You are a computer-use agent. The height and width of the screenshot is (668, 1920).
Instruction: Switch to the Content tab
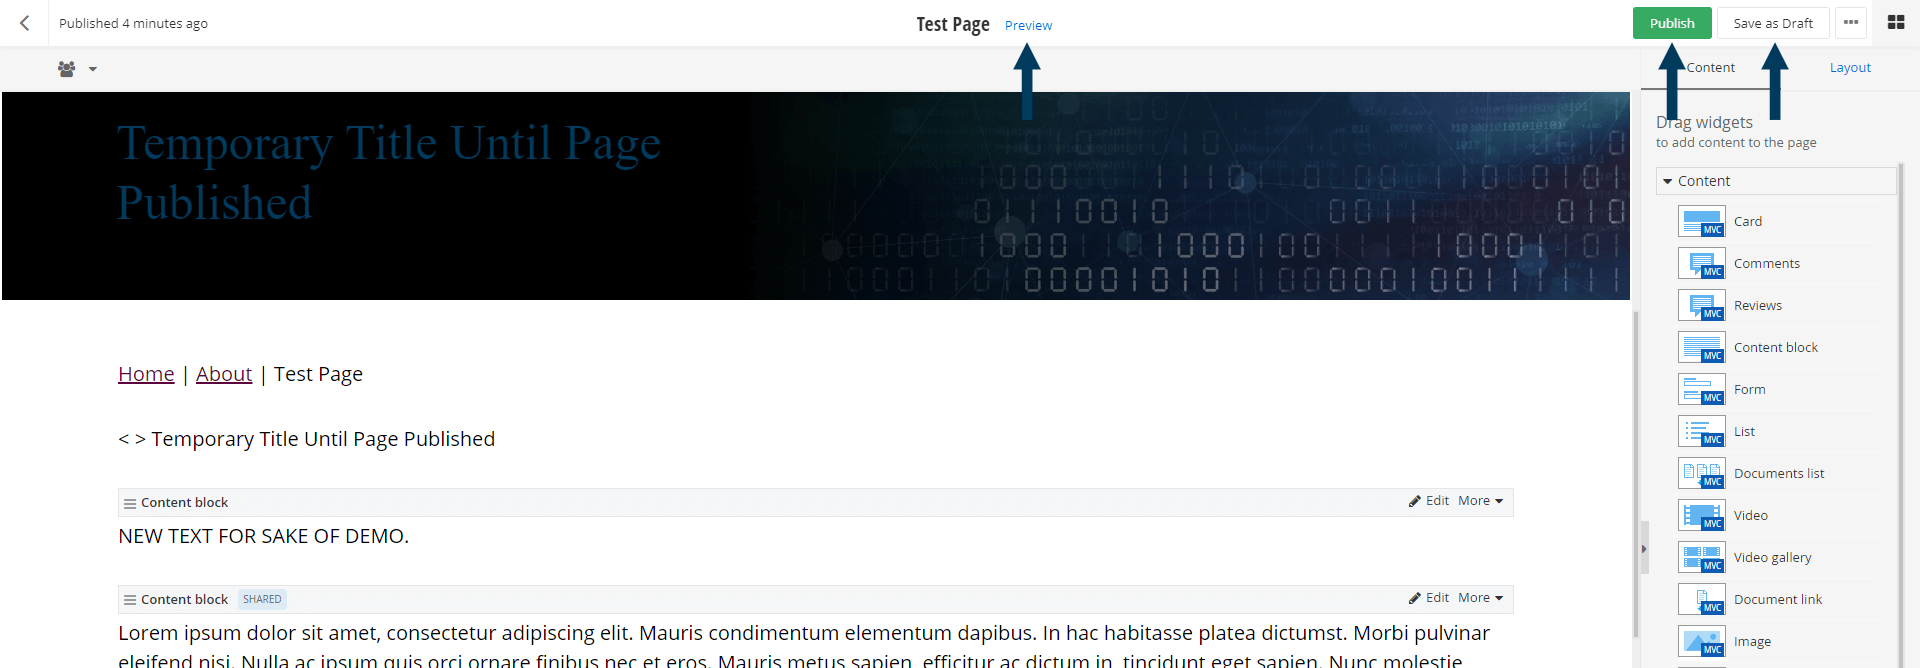coord(1710,68)
